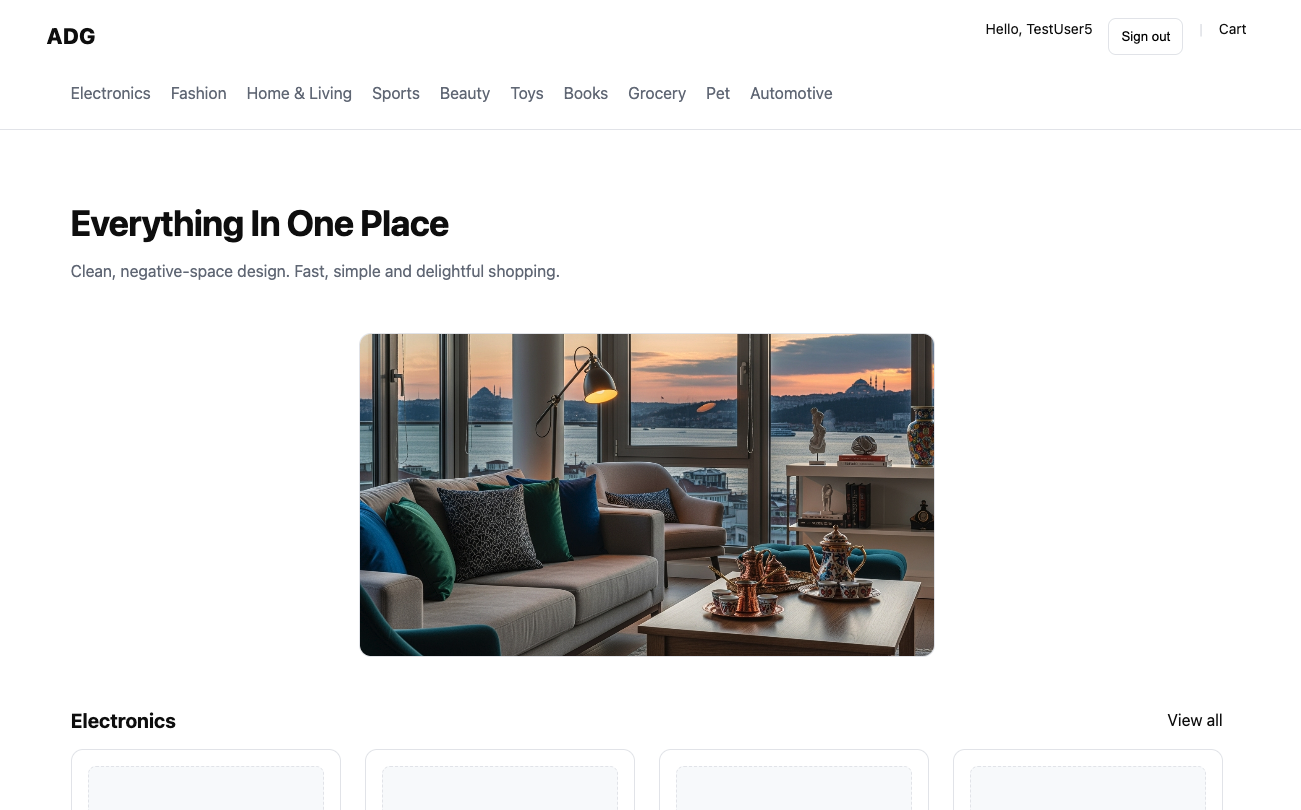Viewport: 1301px width, 810px height.
Task: Open the Grocery category
Action: pos(657,93)
